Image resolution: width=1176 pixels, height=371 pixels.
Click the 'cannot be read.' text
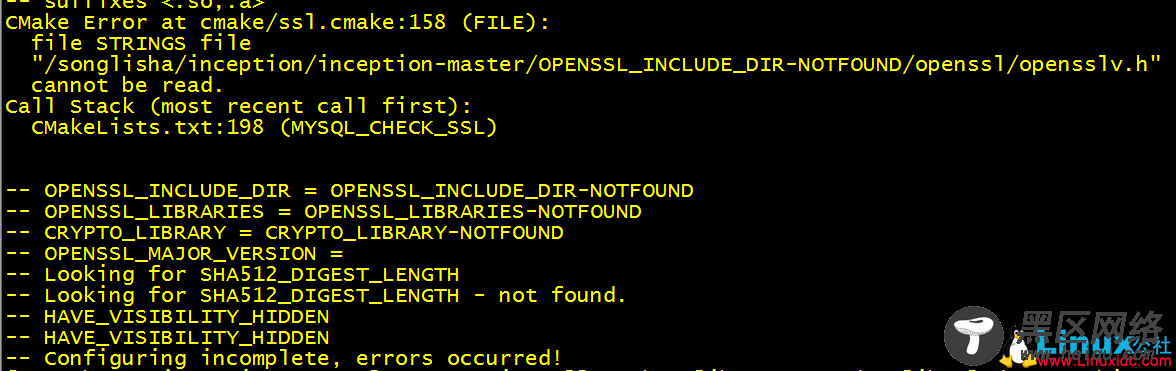coord(128,85)
